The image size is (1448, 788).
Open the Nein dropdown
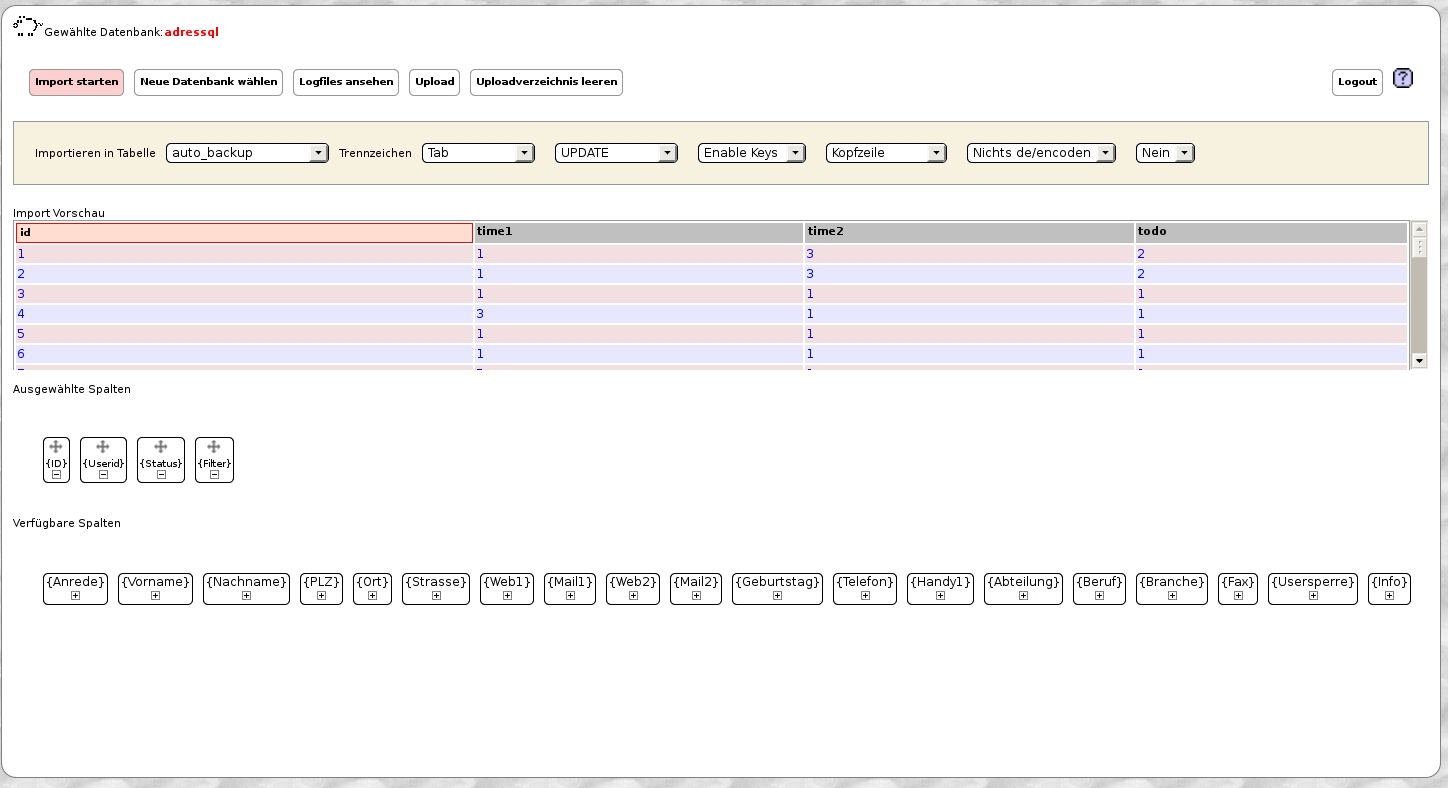(x=1165, y=153)
